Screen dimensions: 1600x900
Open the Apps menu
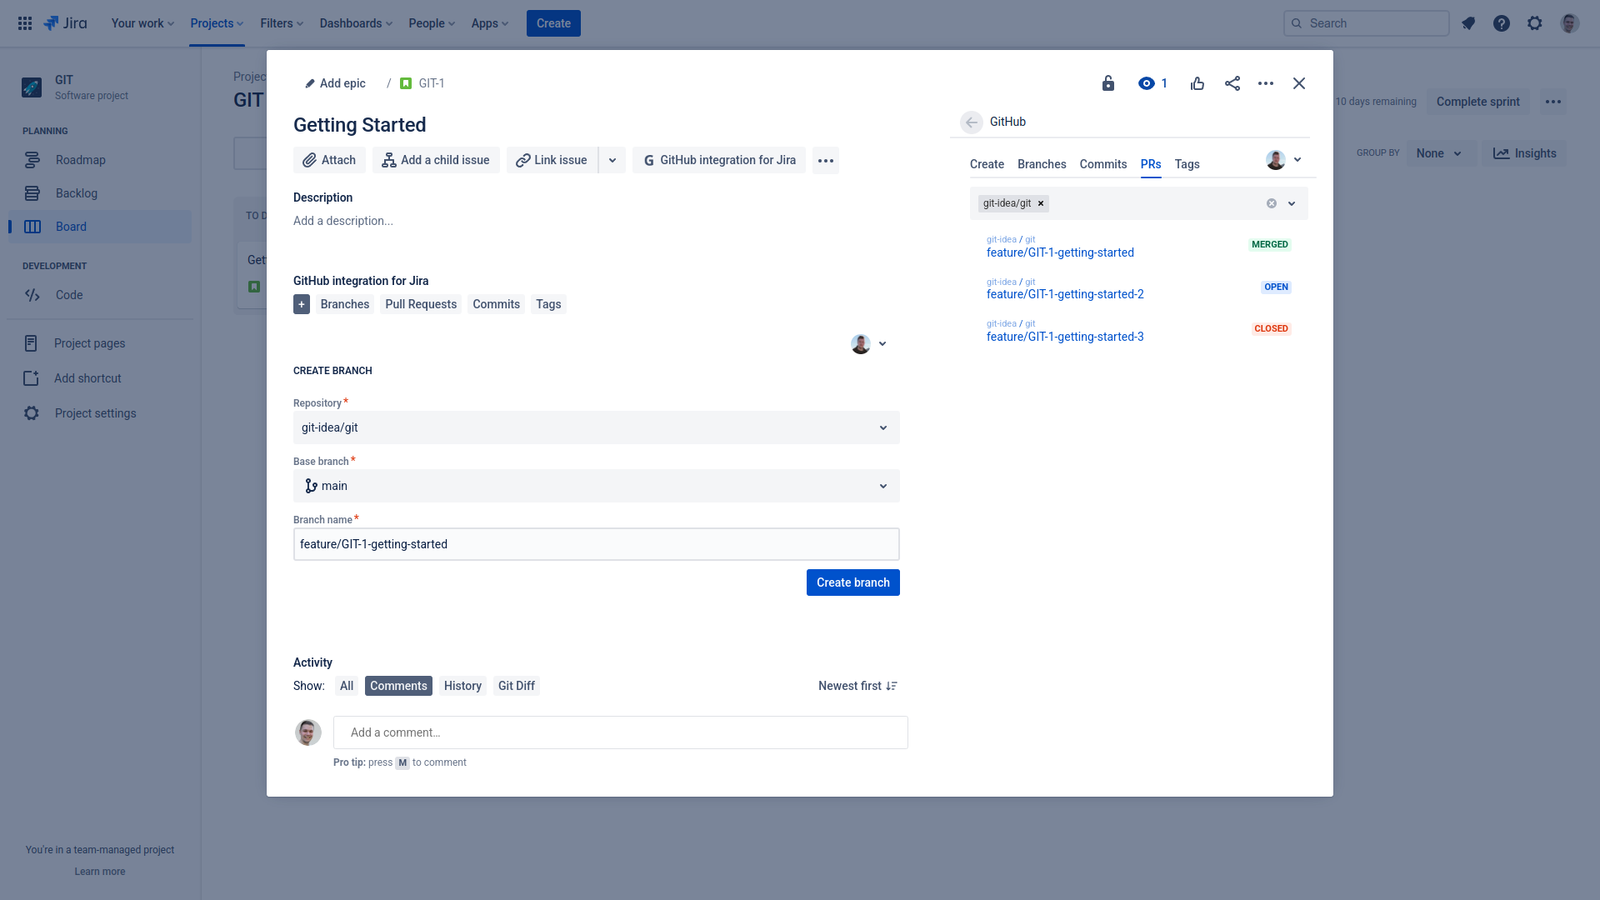[490, 23]
